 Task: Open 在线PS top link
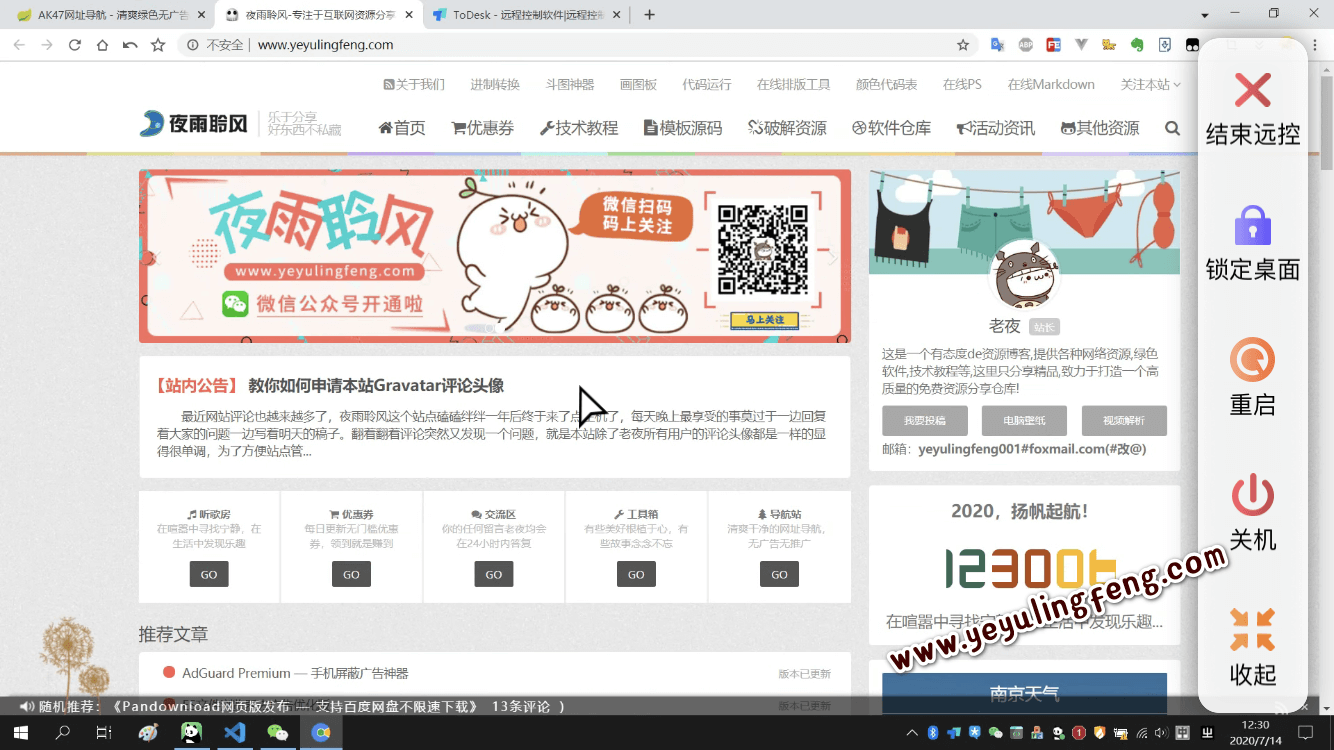pyautogui.click(x=962, y=84)
